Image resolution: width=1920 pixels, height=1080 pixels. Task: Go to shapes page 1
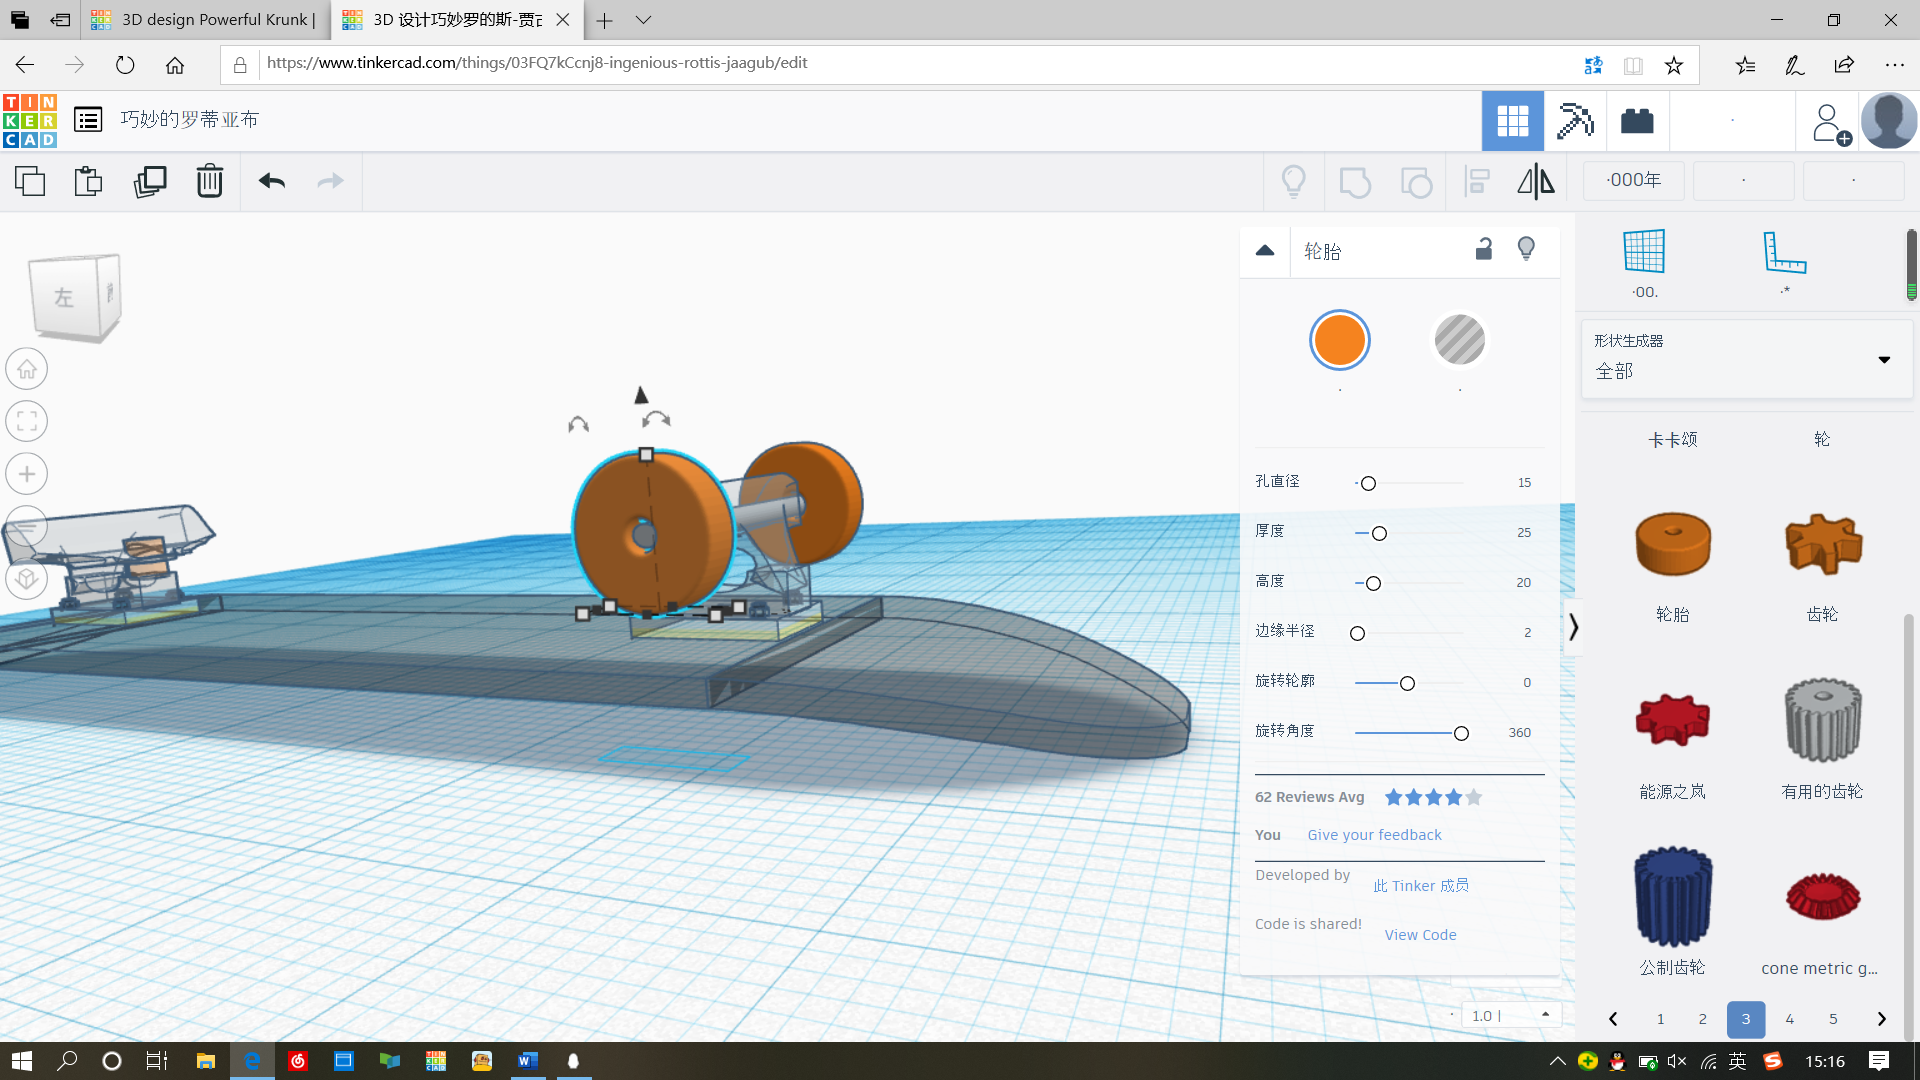(1660, 1019)
